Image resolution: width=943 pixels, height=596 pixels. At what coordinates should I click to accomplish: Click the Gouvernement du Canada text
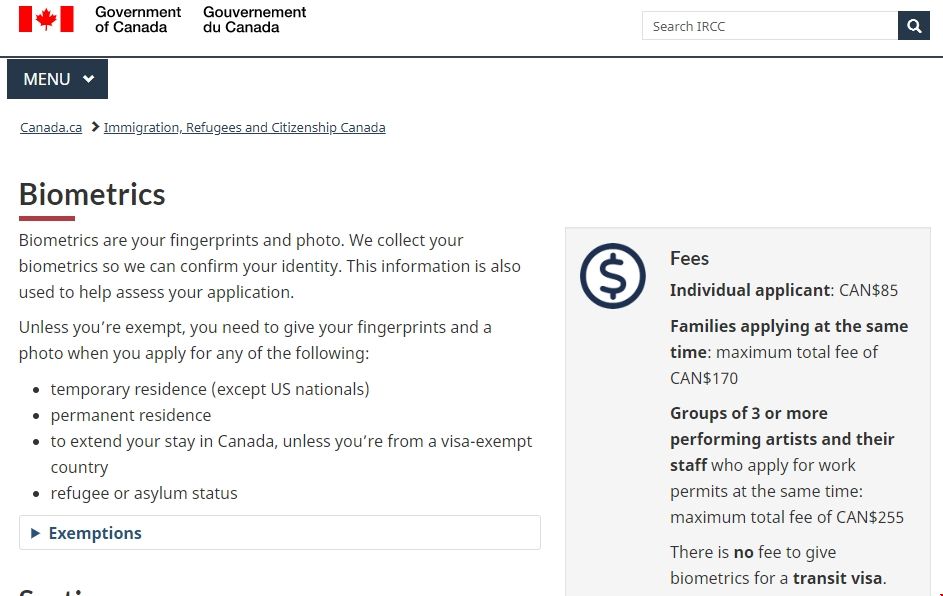(254, 19)
